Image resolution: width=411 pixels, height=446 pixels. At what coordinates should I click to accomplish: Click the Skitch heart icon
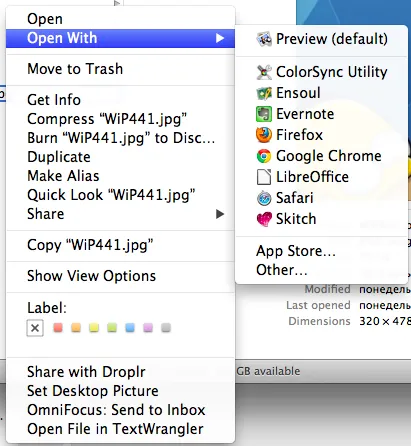coord(264,219)
